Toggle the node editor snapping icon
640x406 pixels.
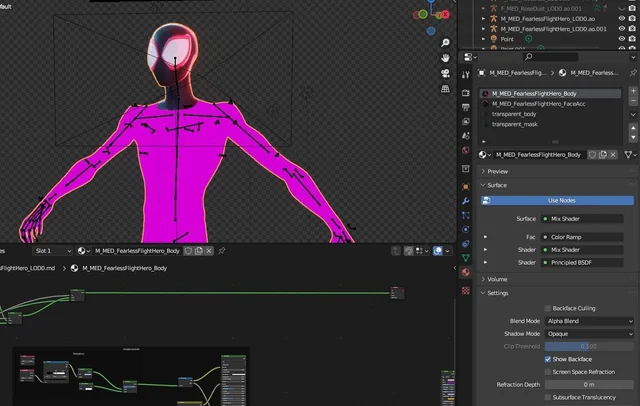[408, 251]
